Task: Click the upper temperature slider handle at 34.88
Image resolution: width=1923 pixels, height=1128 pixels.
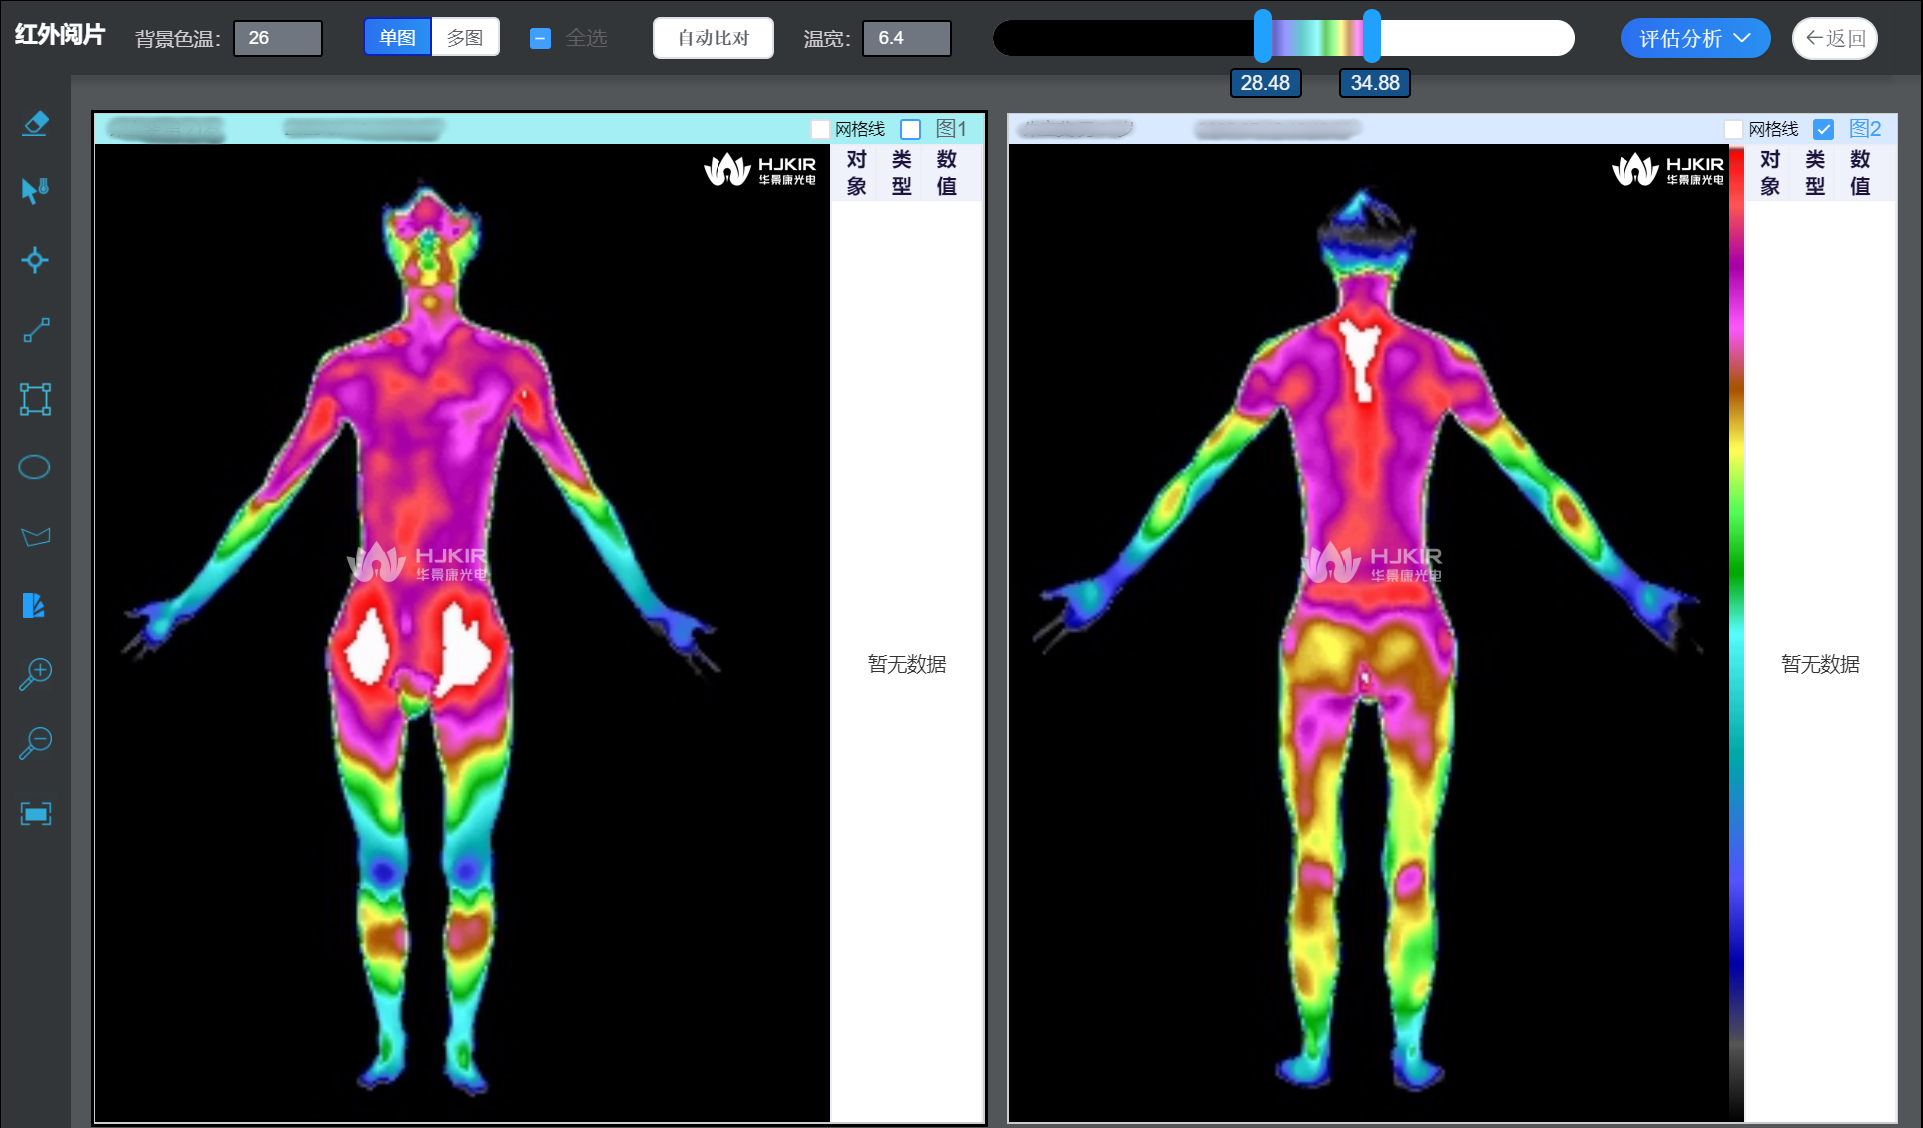Action: point(1372,37)
